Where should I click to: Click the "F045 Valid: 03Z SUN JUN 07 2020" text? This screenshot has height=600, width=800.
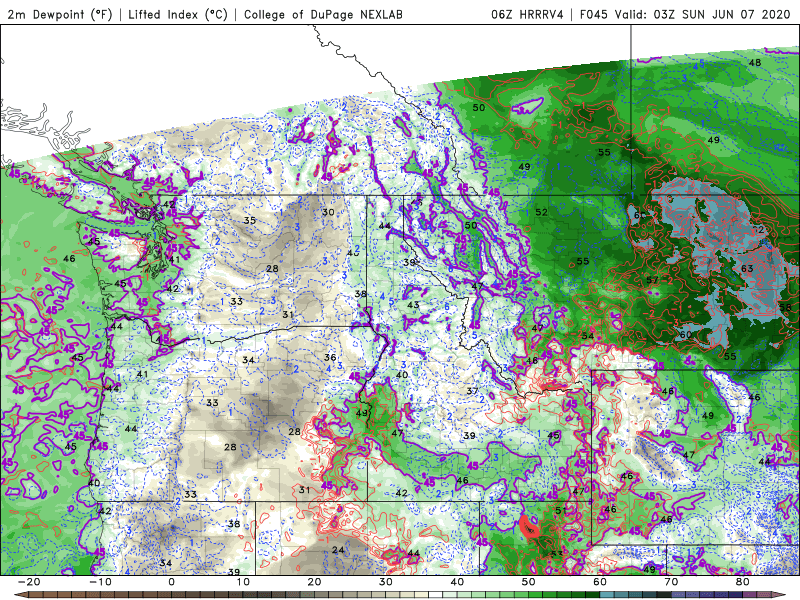pos(685,14)
